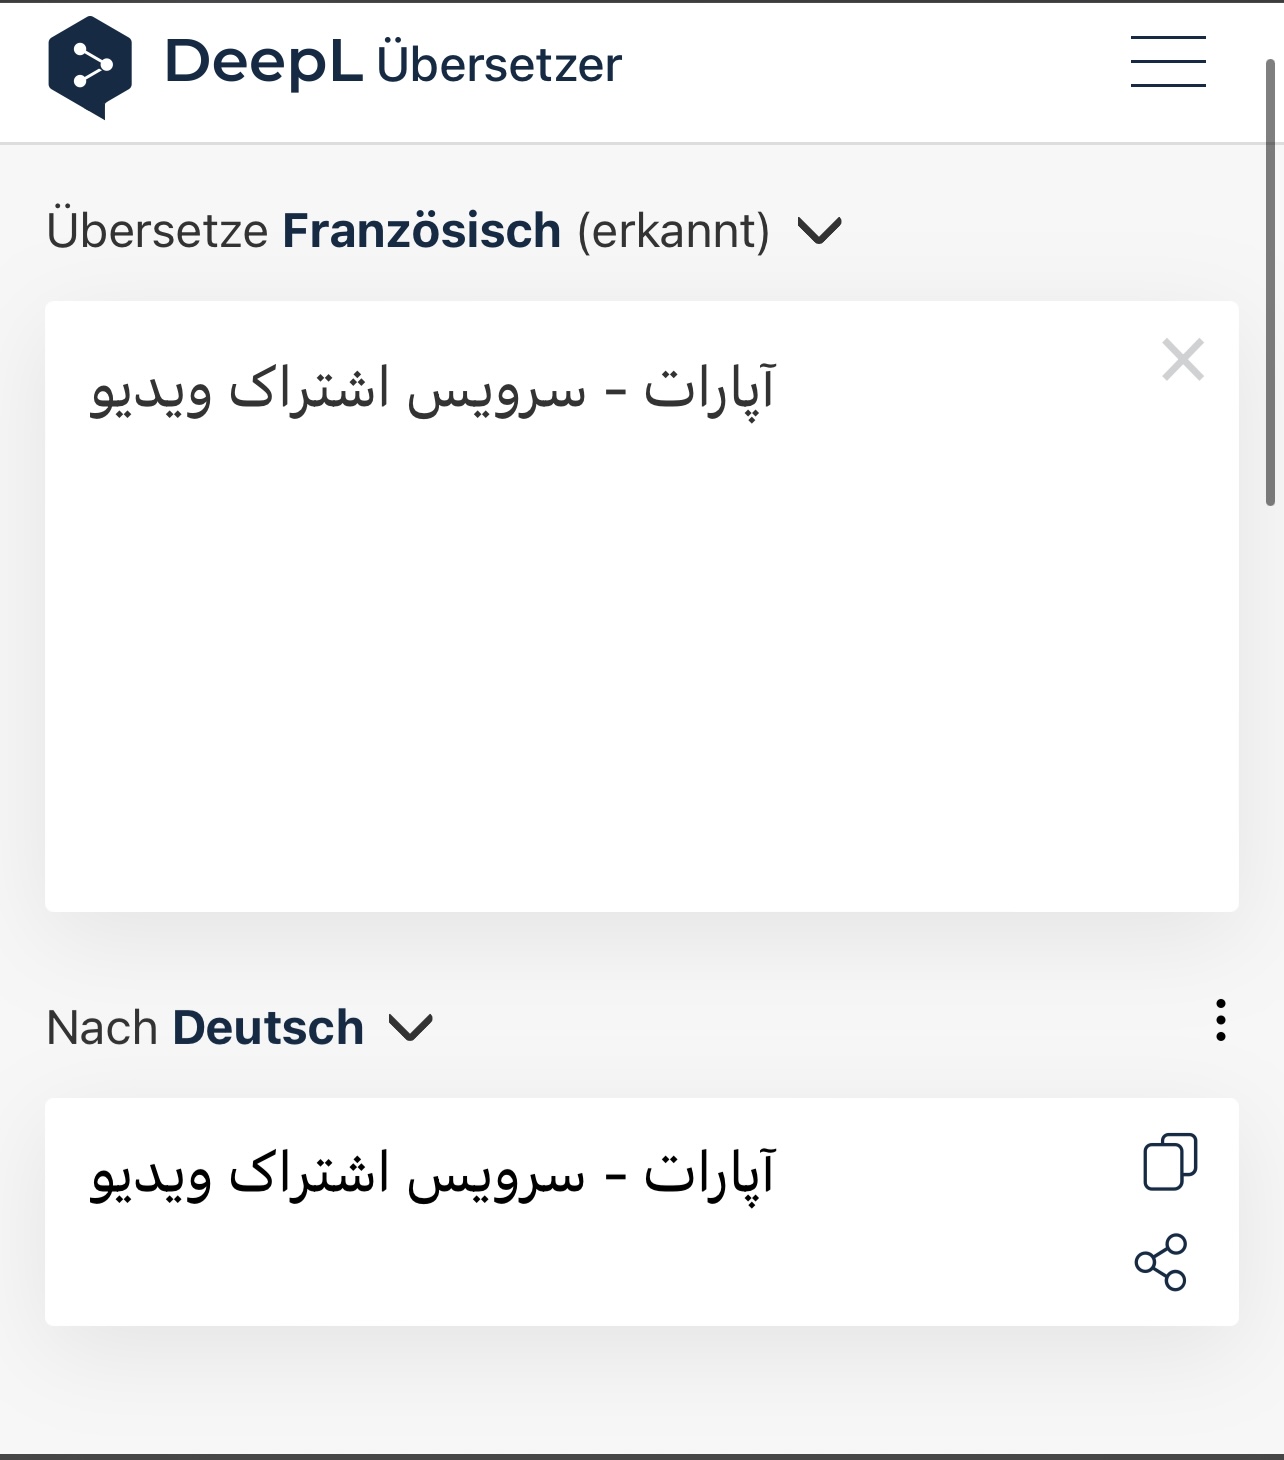Share the translated text
This screenshot has height=1460, width=1284.
coord(1161,1262)
